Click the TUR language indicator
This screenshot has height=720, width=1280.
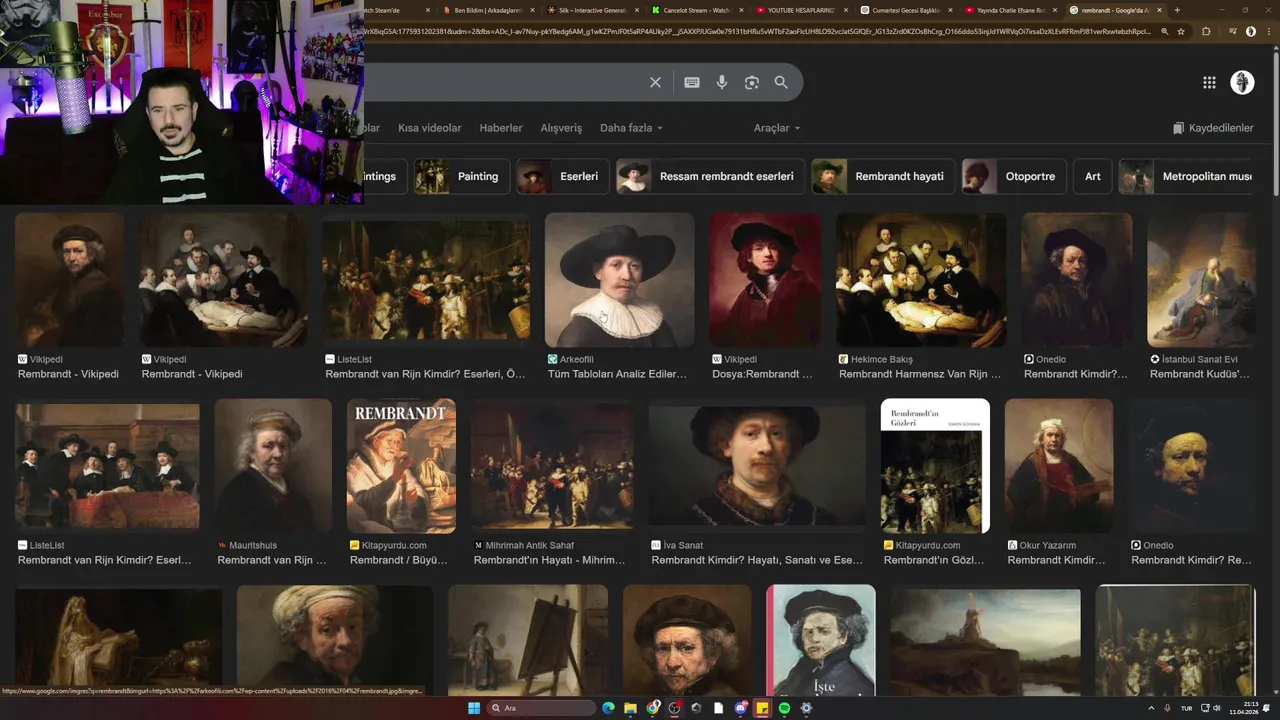(x=1187, y=708)
